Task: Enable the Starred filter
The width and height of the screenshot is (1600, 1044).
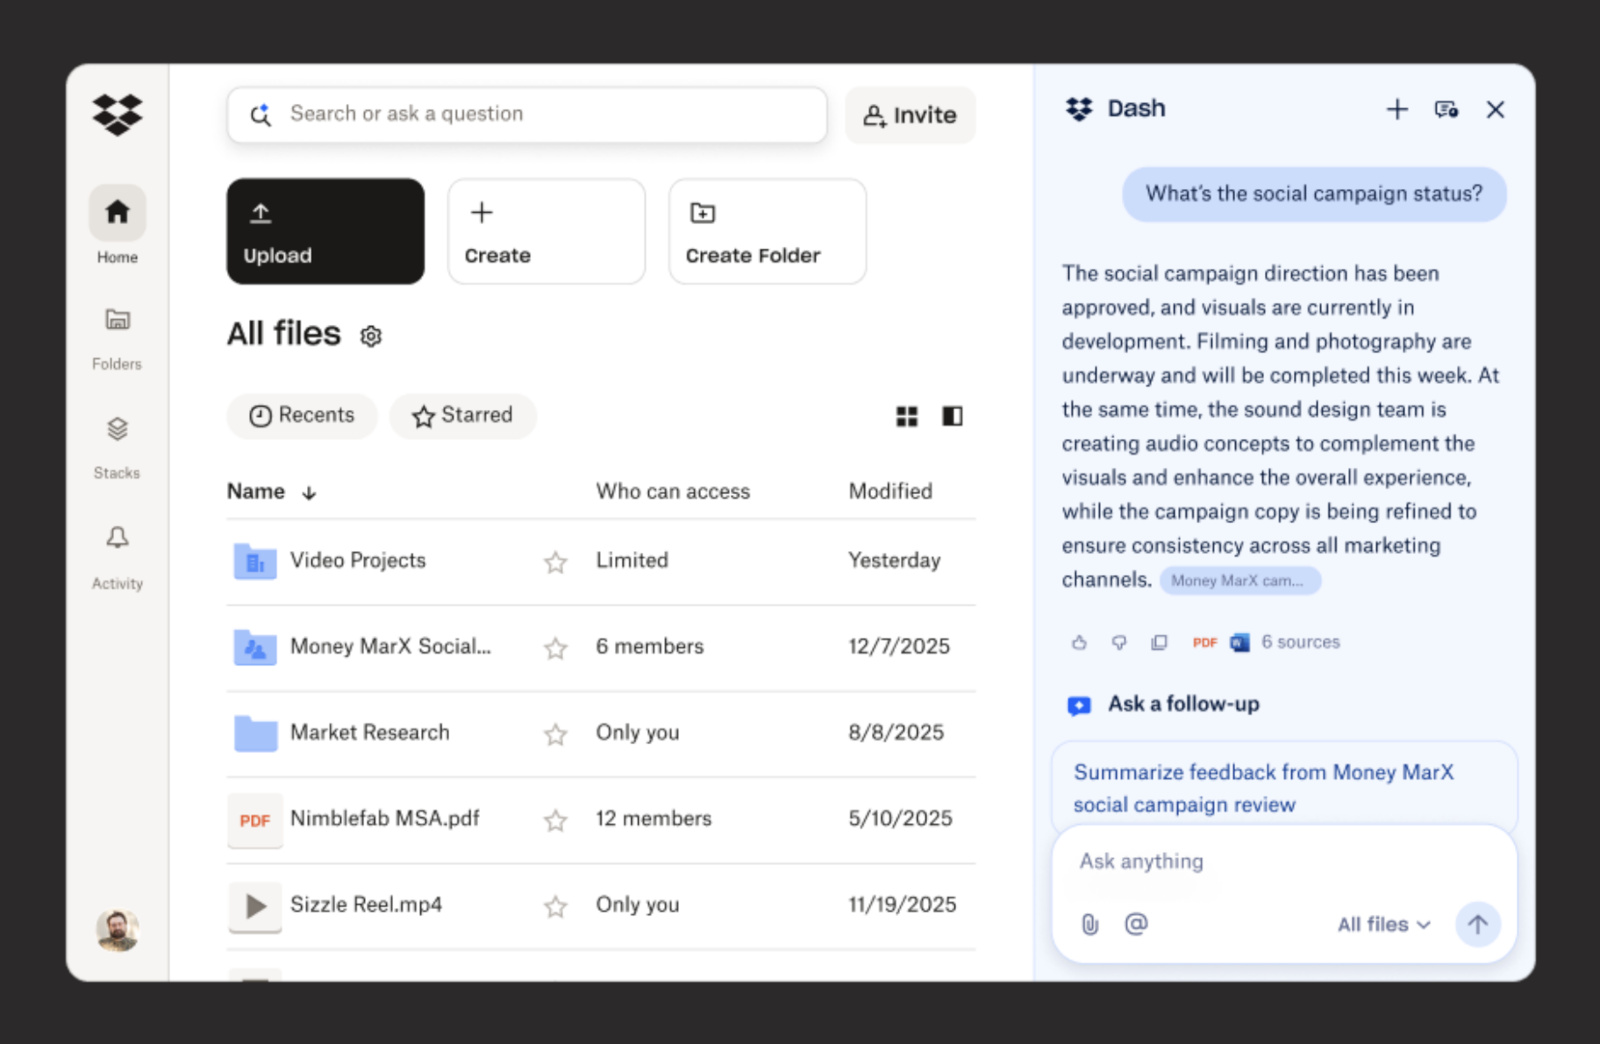Action: 462,416
